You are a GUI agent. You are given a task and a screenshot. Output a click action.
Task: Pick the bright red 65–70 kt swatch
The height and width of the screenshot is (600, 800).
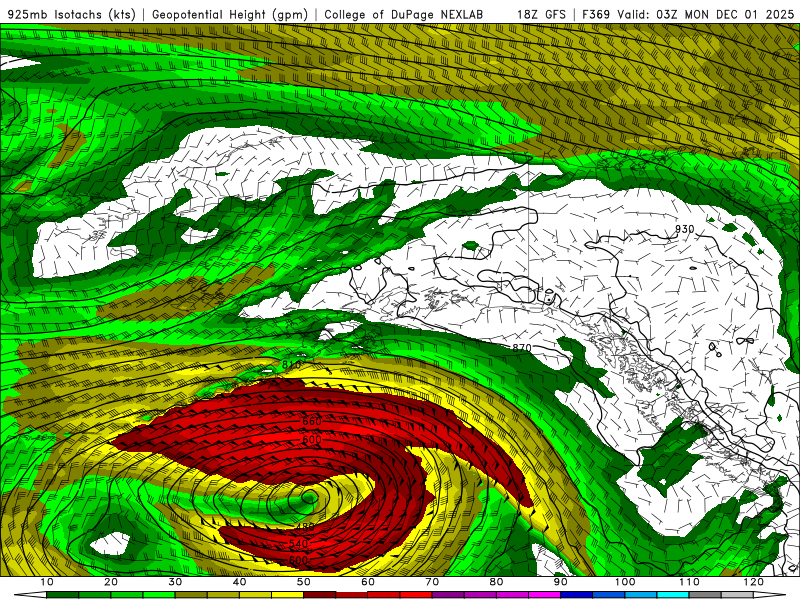(416, 595)
